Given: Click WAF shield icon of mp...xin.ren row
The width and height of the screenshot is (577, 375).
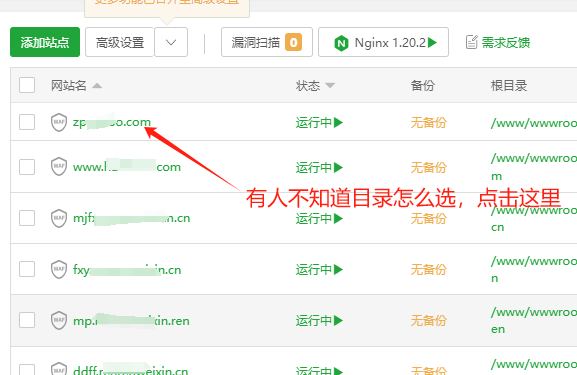Looking at the screenshot, I should click(59, 321).
